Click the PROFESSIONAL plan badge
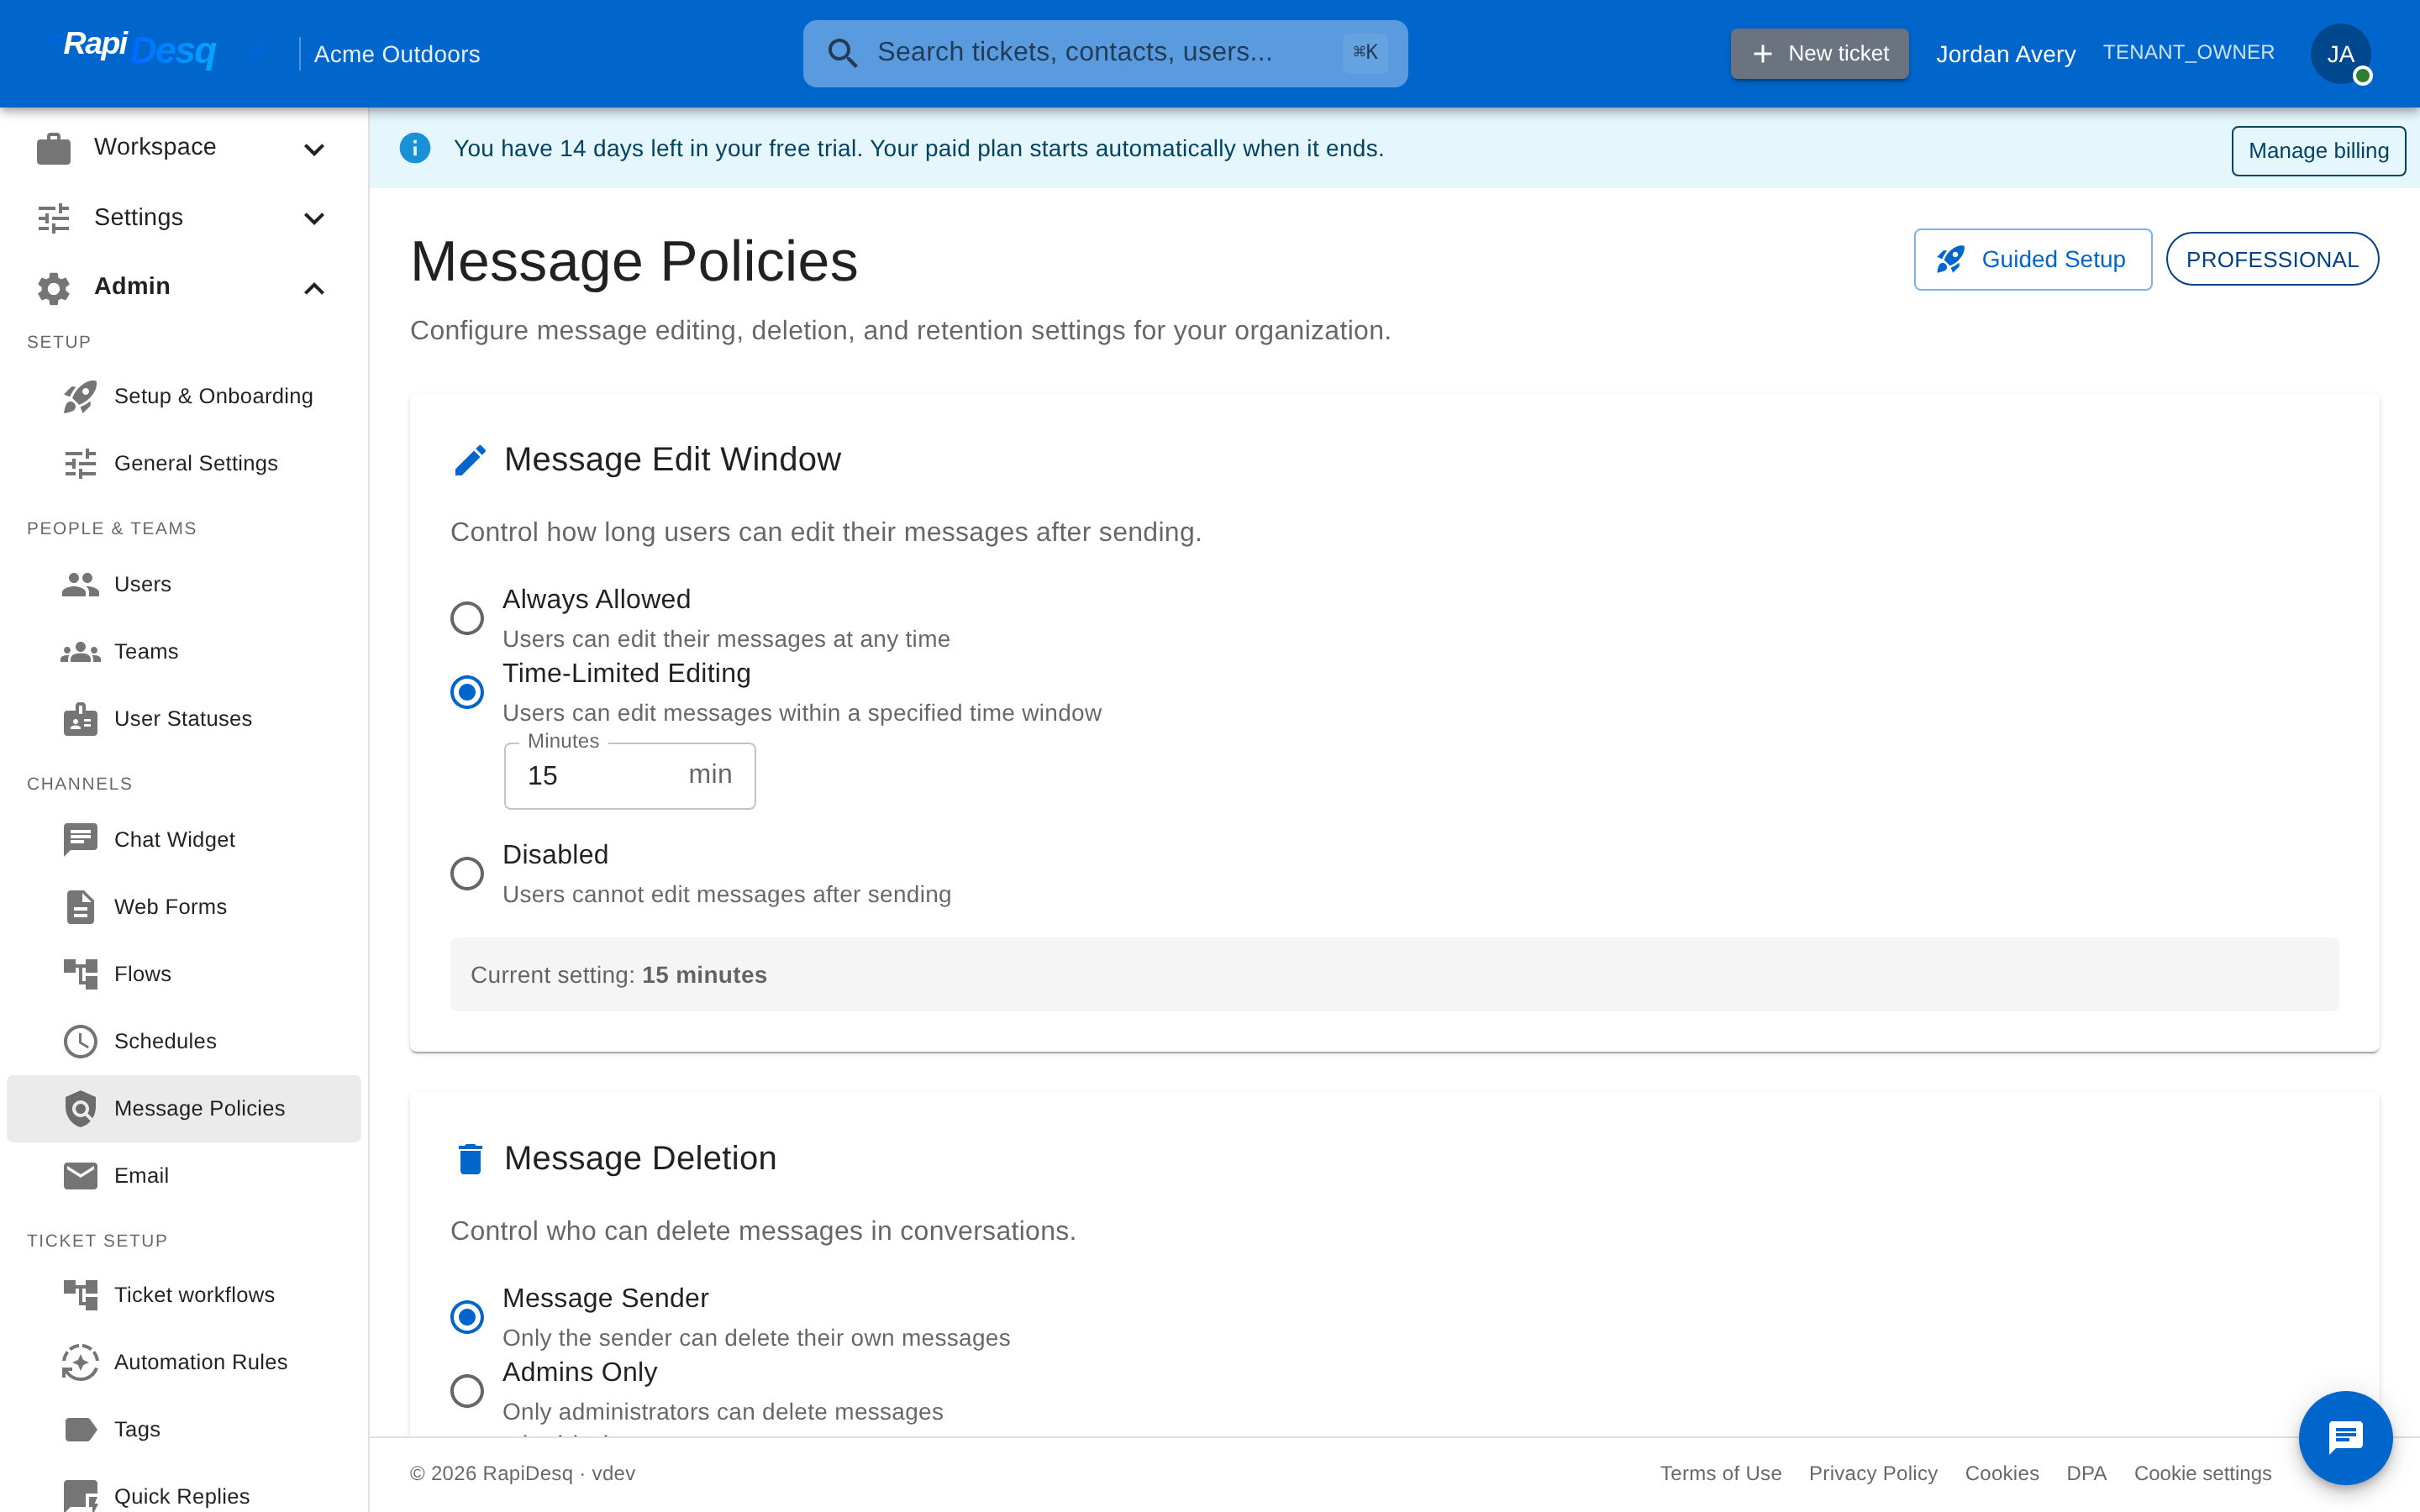Screen dimensions: 2420x1512 pyautogui.click(x=2272, y=260)
